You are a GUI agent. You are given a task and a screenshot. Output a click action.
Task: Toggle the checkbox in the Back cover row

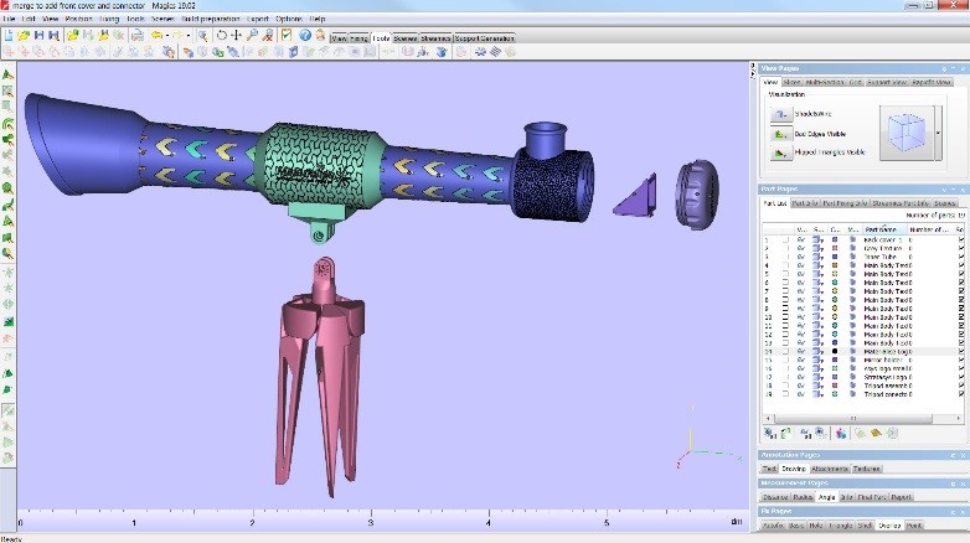click(785, 240)
